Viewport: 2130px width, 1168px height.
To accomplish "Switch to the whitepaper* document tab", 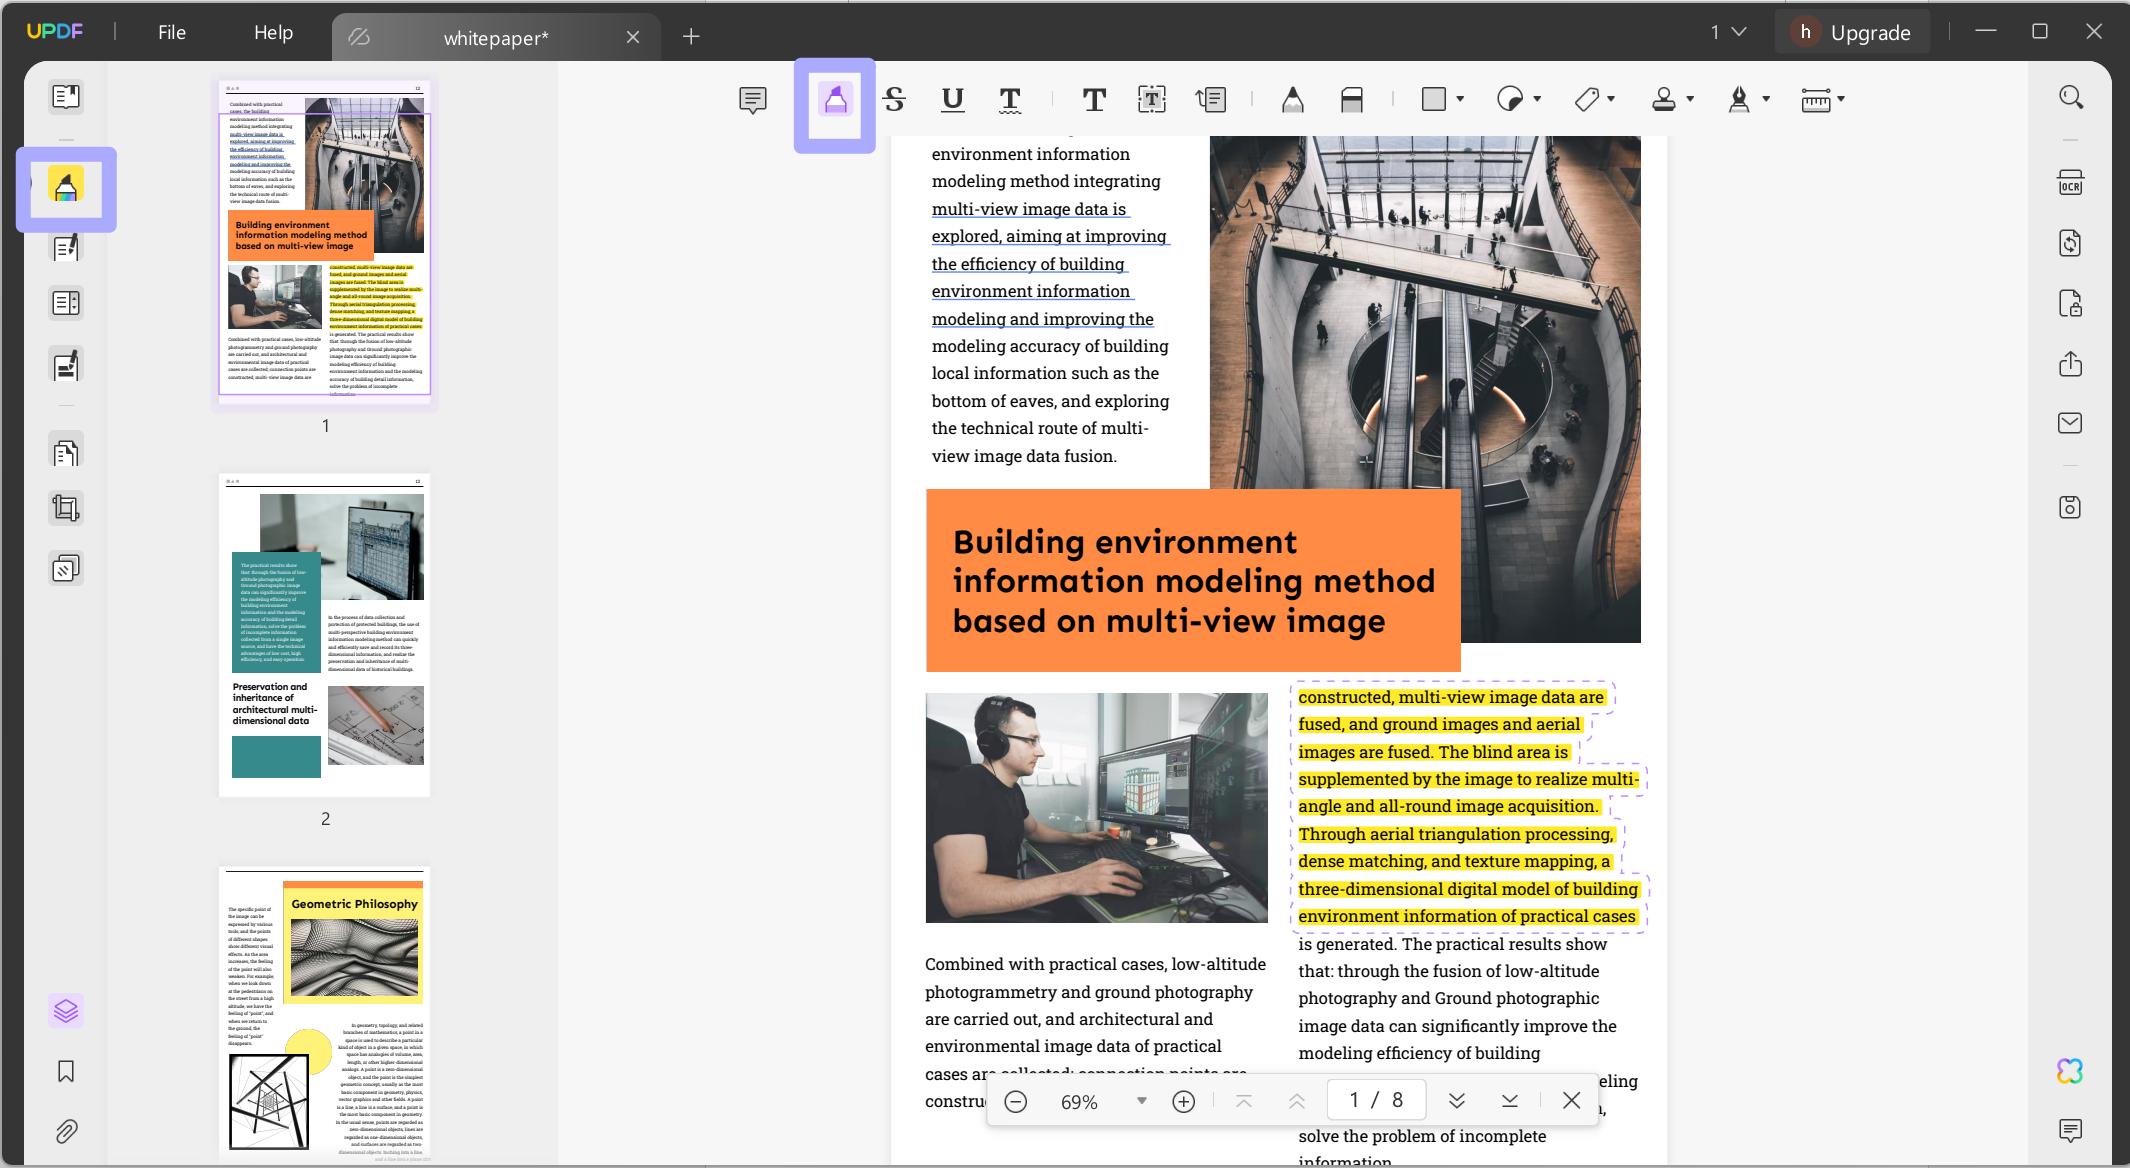I will (x=494, y=36).
